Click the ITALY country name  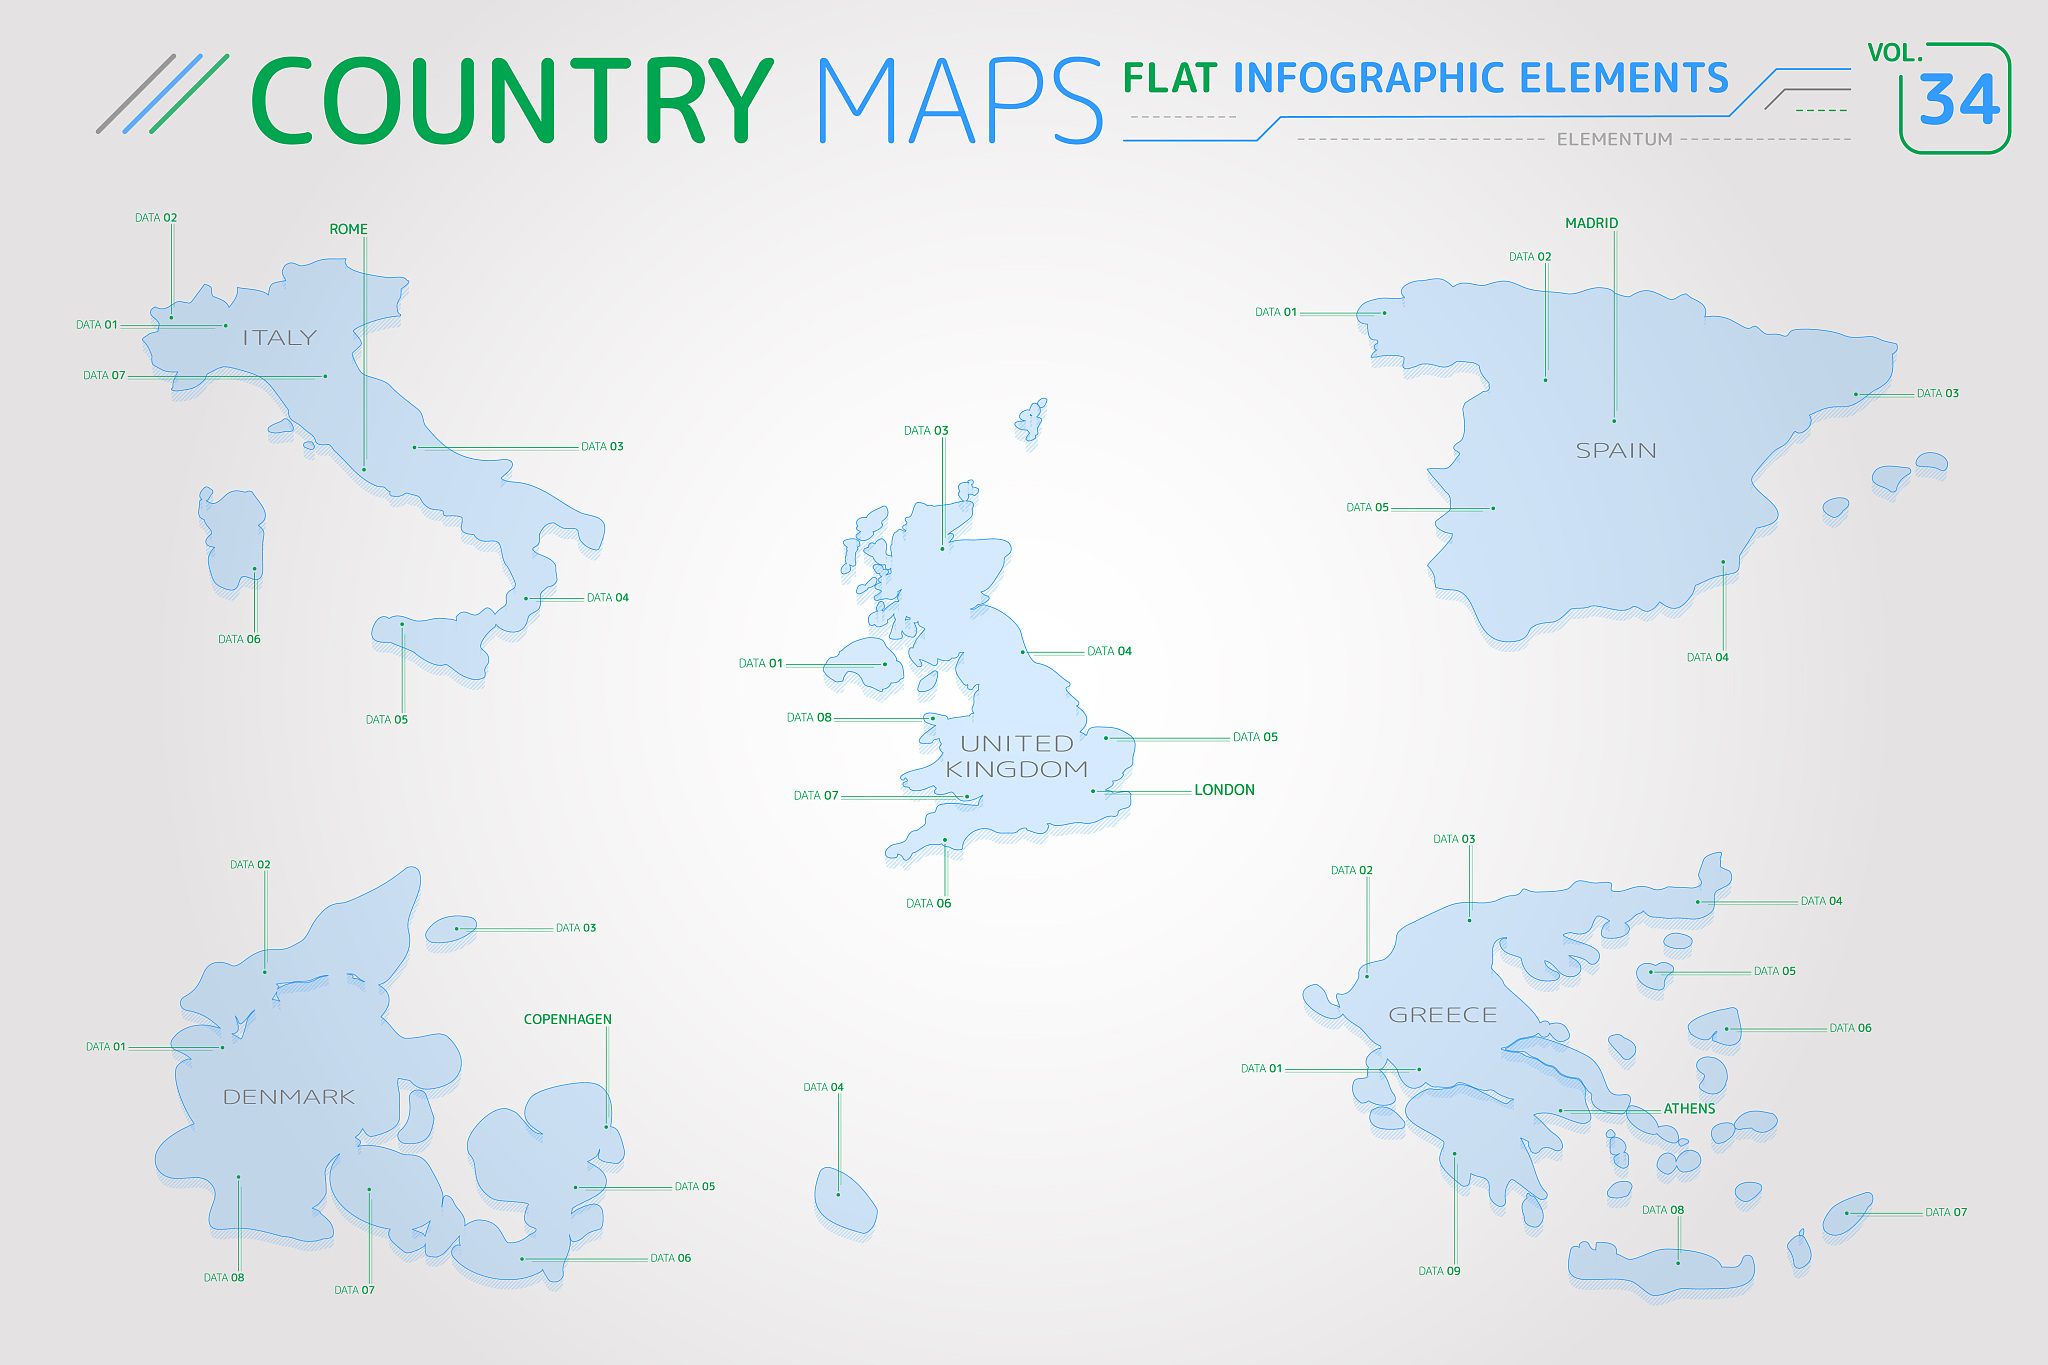pyautogui.click(x=279, y=338)
